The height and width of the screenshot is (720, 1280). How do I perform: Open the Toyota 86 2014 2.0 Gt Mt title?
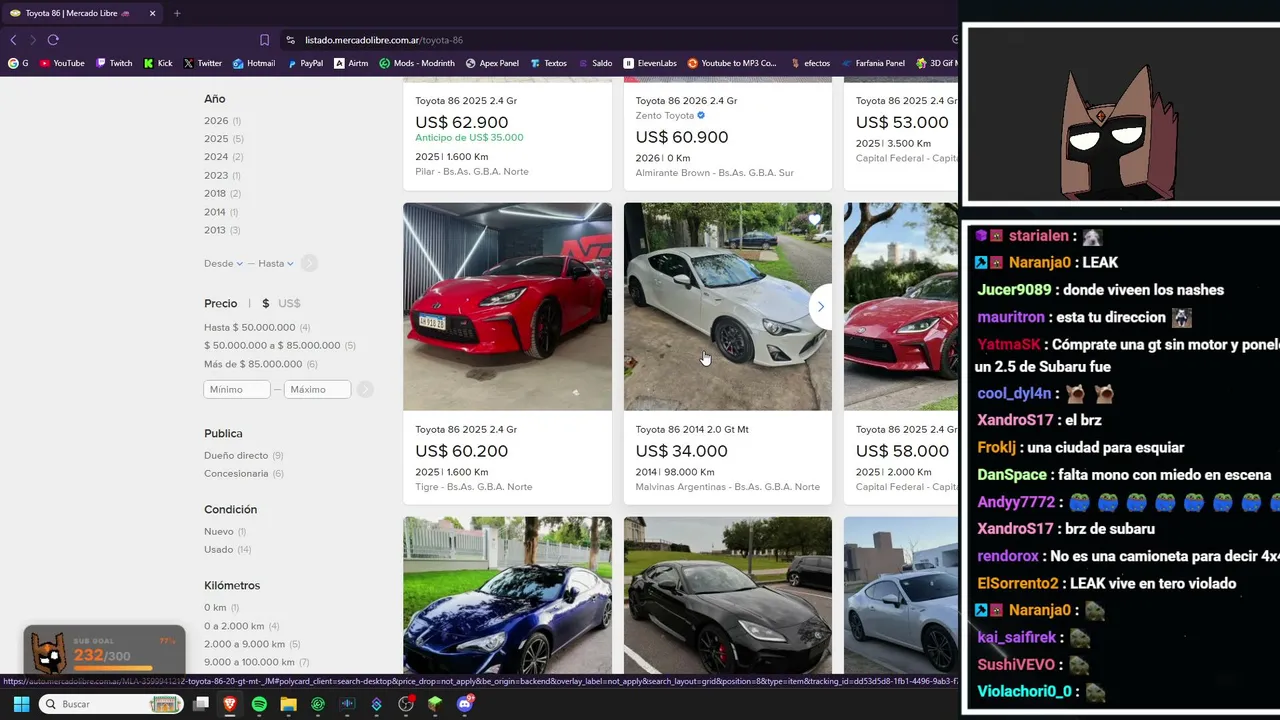(x=692, y=430)
